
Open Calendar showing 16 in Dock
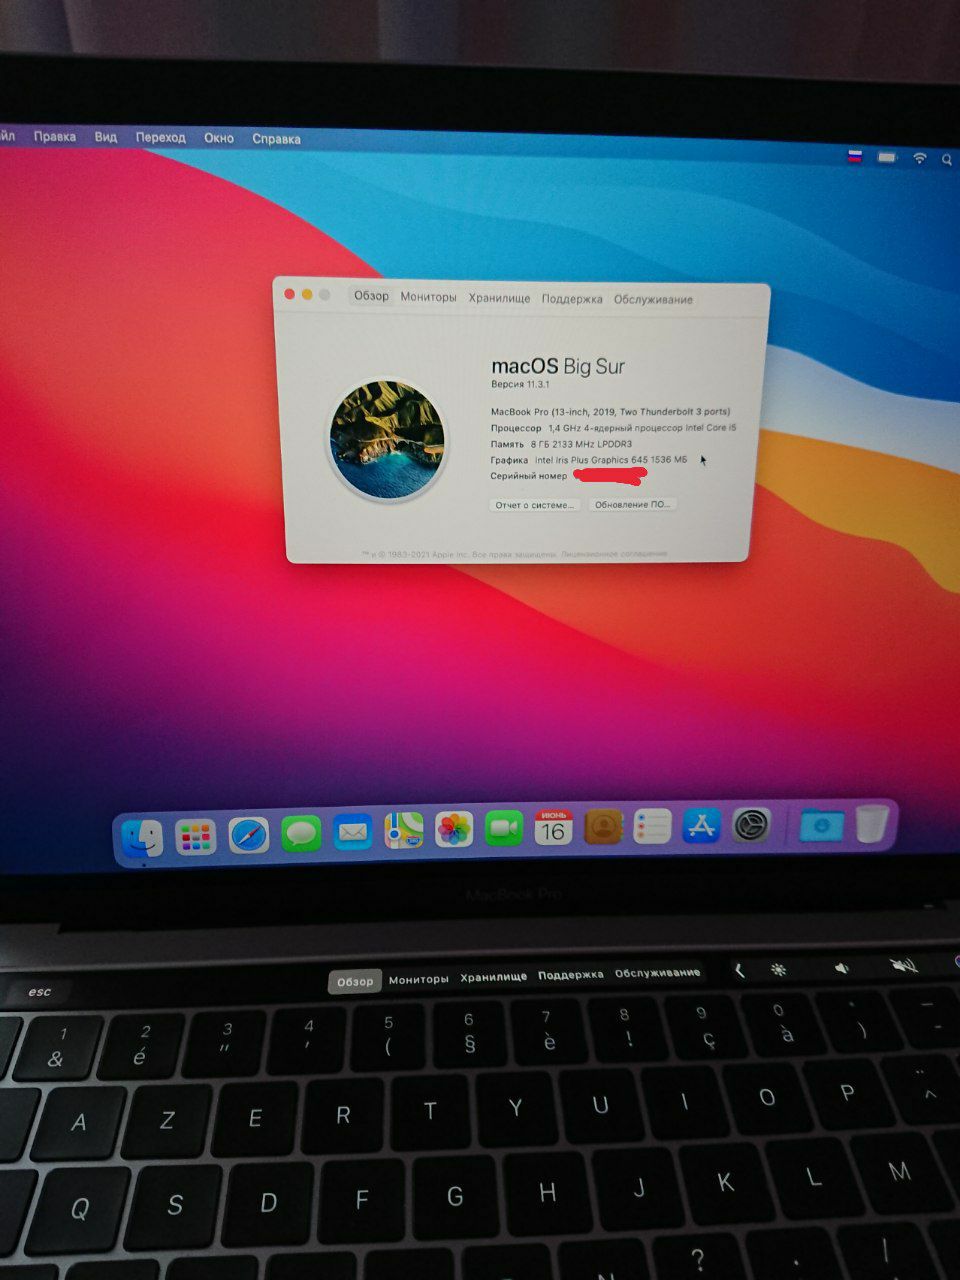click(x=553, y=827)
